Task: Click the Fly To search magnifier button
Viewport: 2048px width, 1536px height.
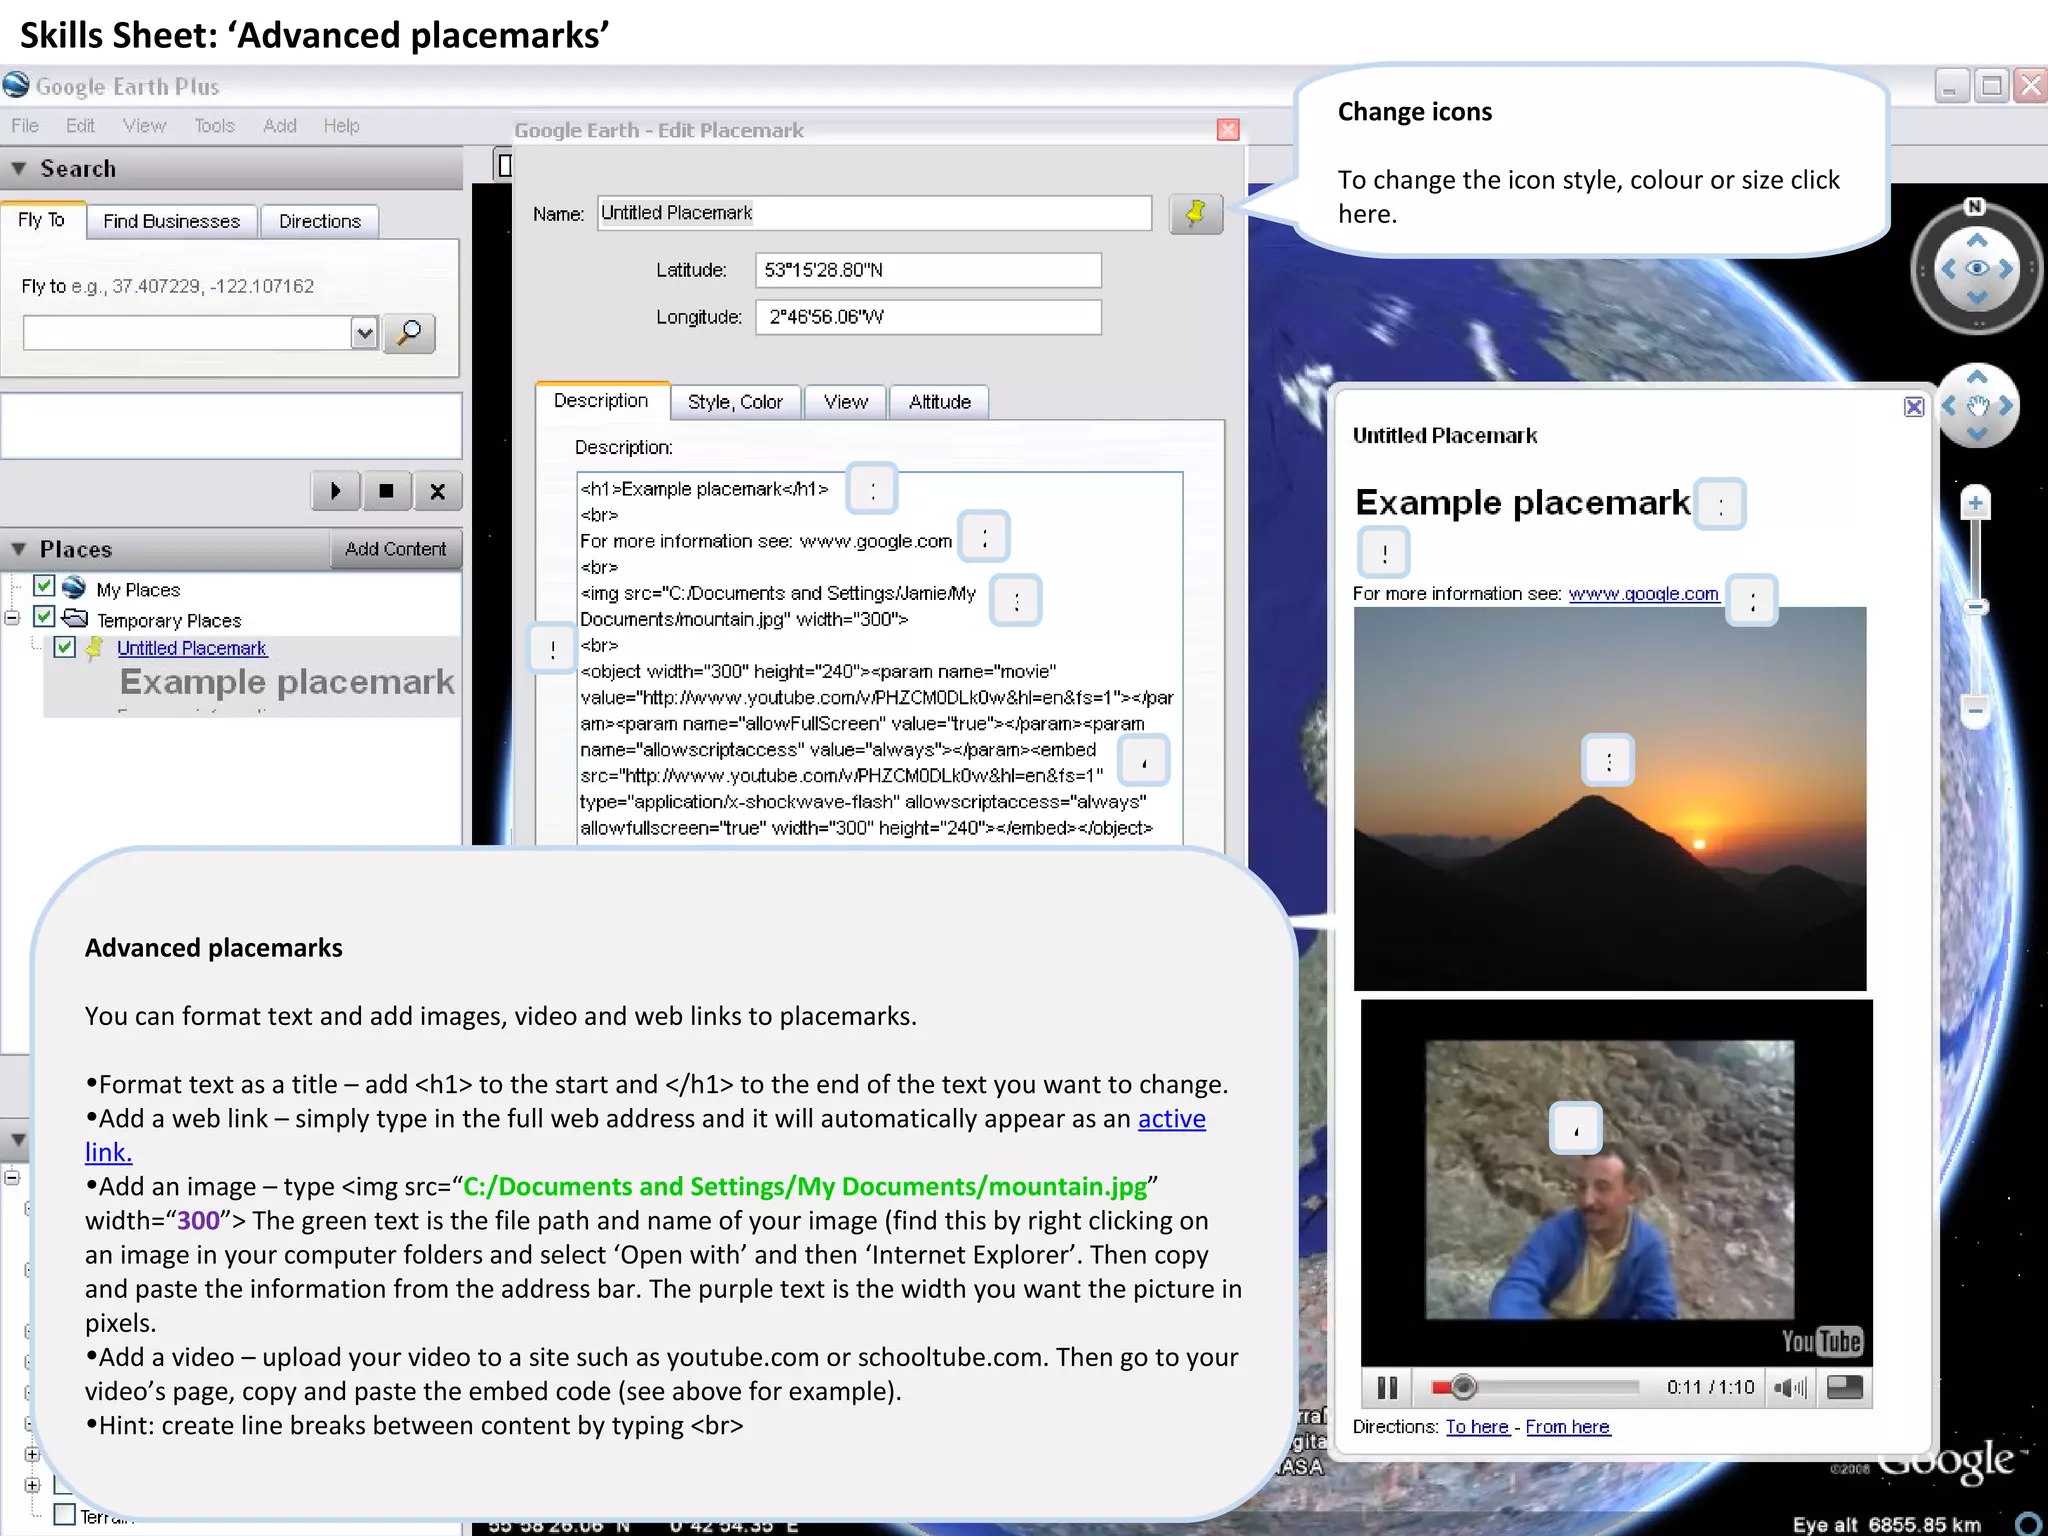Action: [409, 333]
